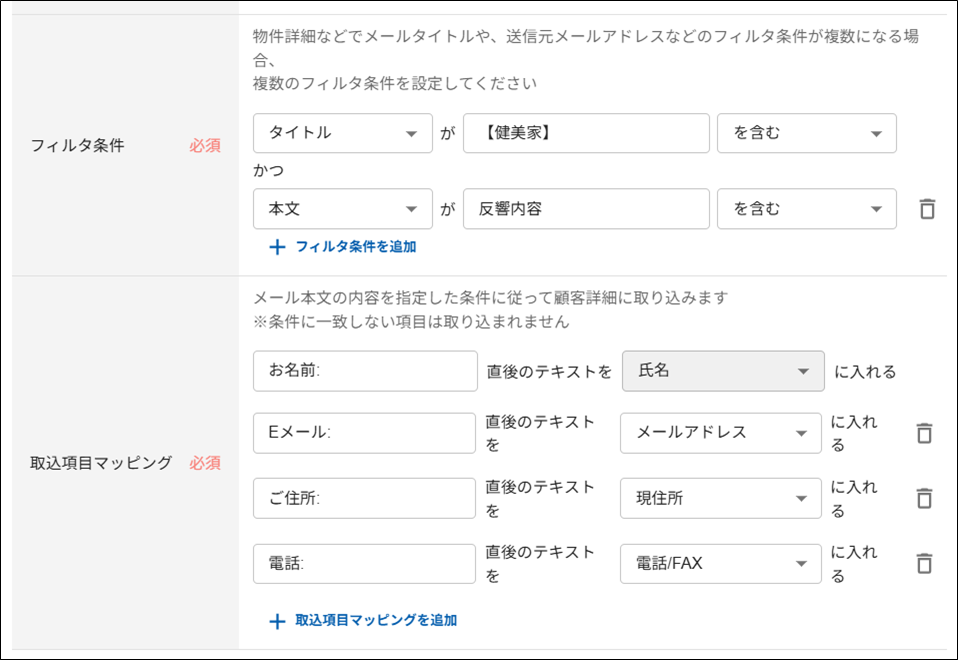This screenshot has height=660, width=958.
Task: Click the ※条件に一致しない項目は取り込まれません note
Action: [411, 322]
